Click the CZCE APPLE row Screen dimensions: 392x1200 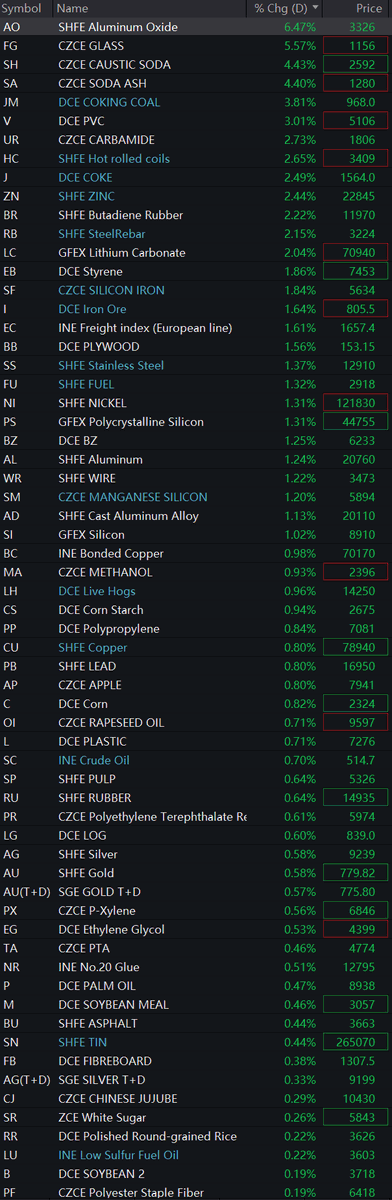coord(196,684)
